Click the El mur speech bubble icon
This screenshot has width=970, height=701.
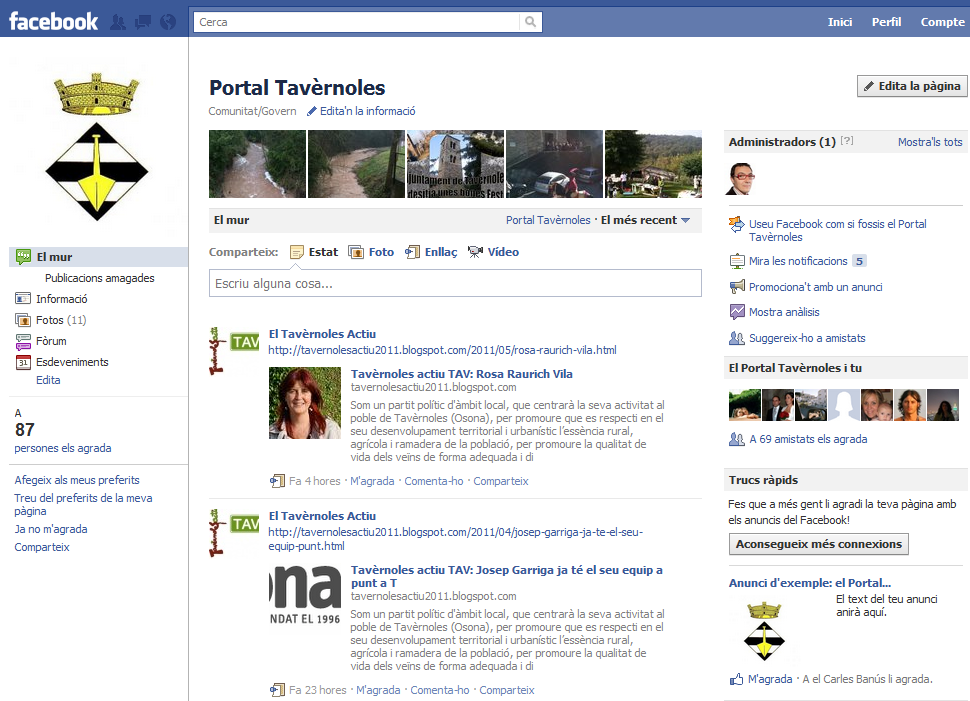point(23,256)
